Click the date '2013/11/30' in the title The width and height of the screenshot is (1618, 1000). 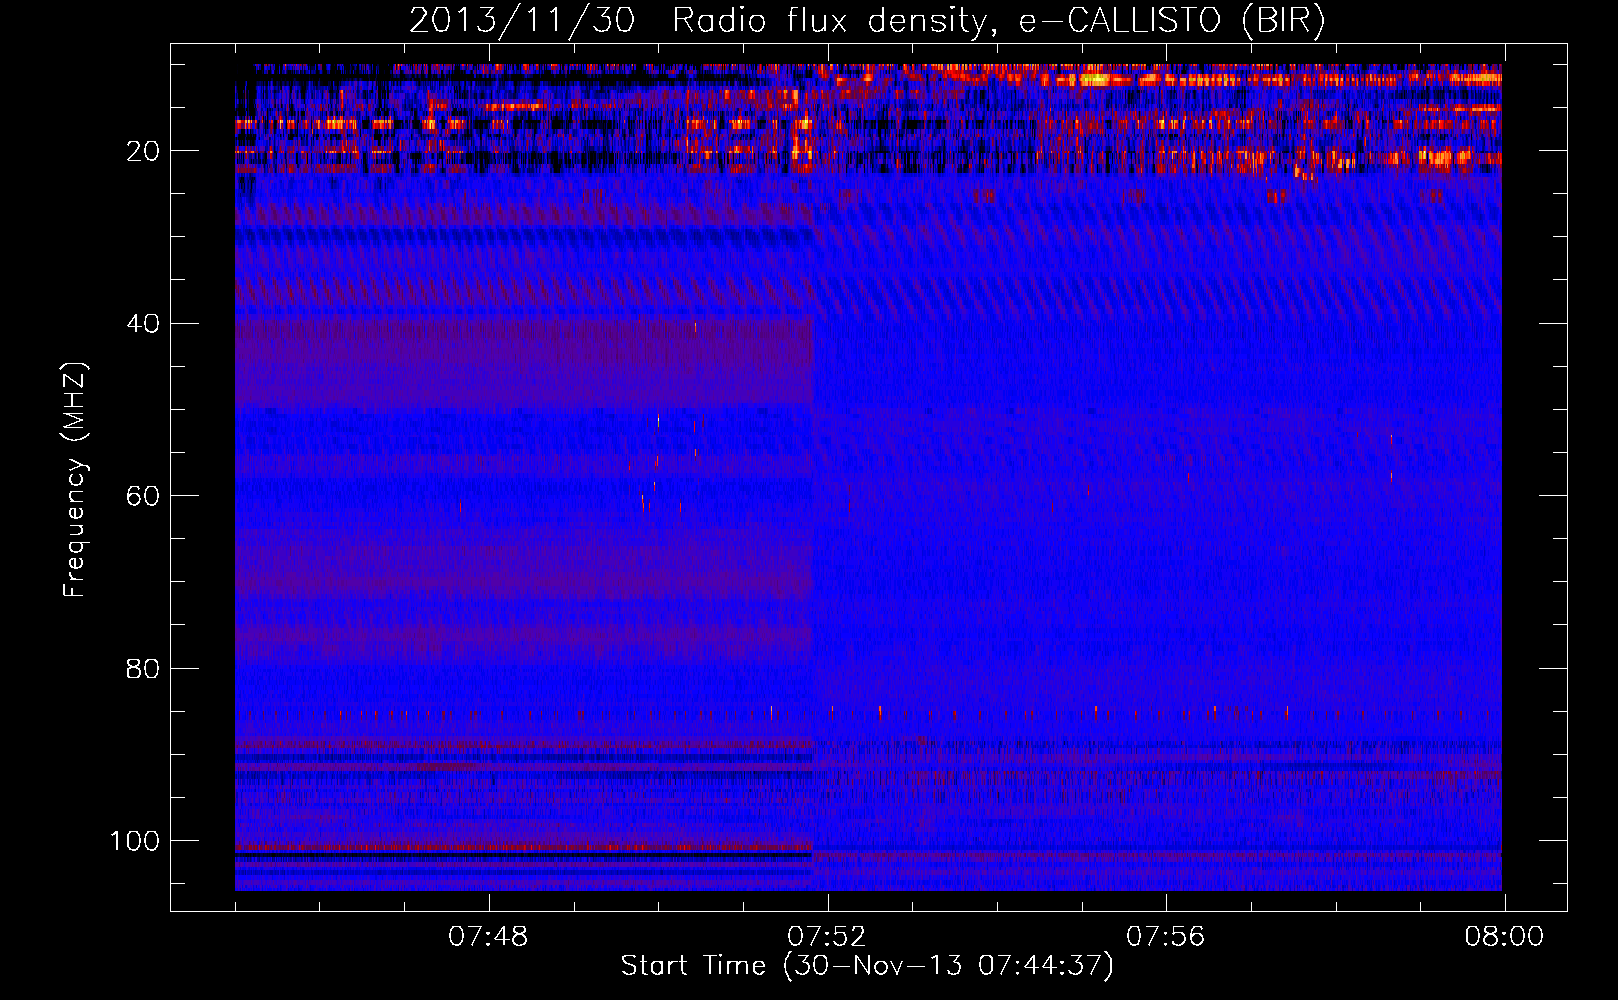pos(521,21)
